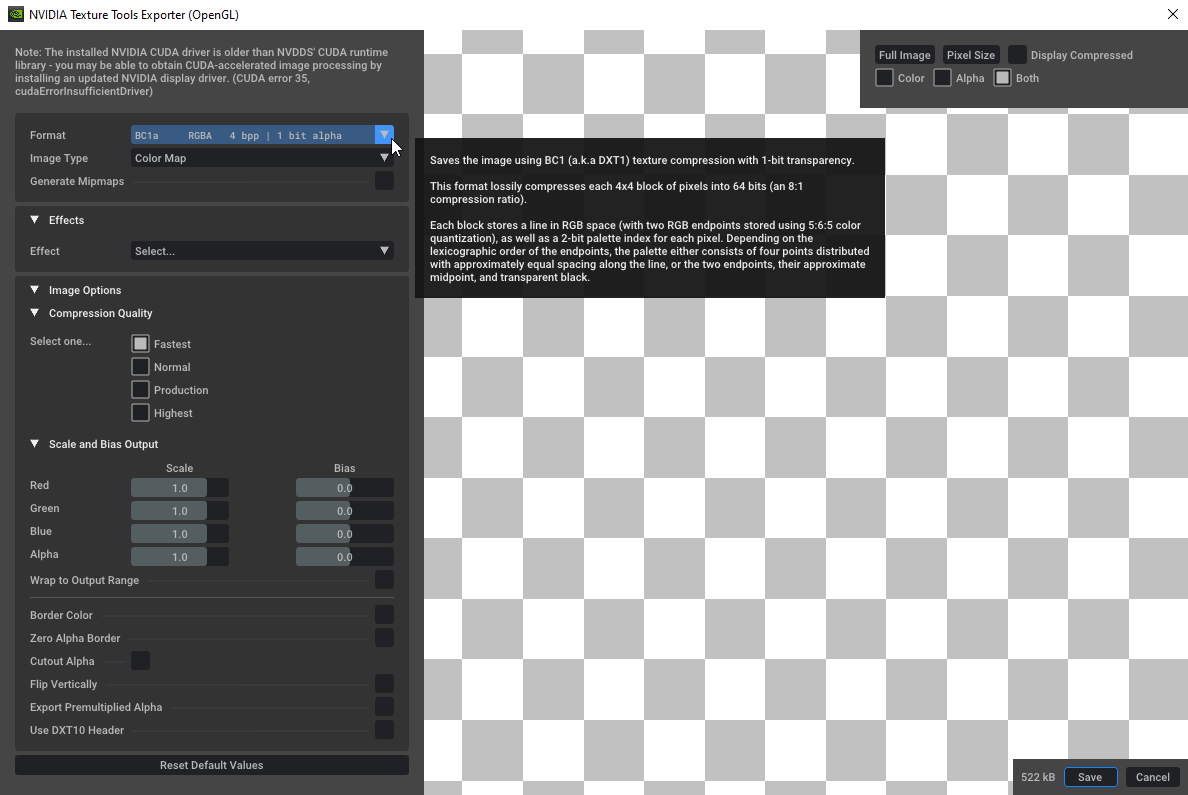The image size is (1188, 795).
Task: Open the Effect Select dropdown
Action: coord(262,251)
